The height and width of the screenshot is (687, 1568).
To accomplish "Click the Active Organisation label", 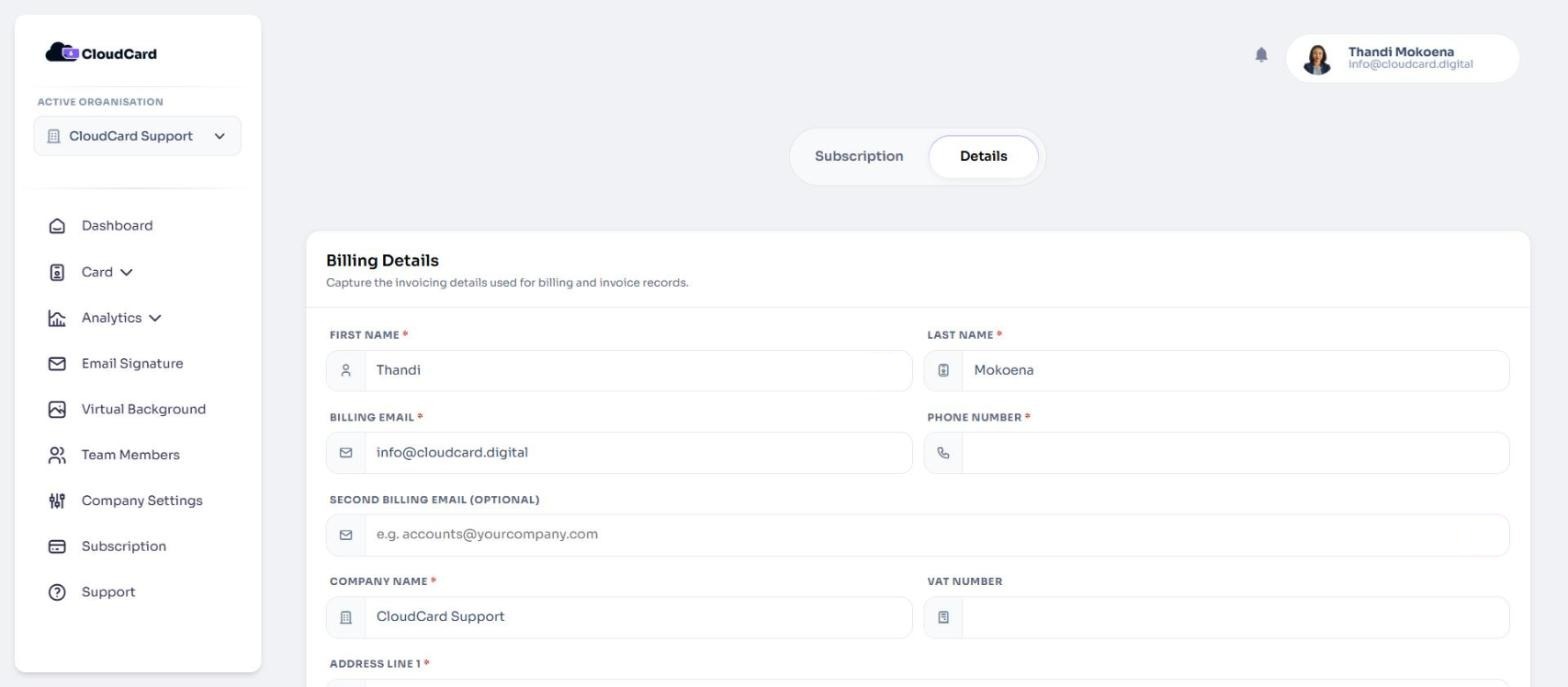I will [x=100, y=102].
